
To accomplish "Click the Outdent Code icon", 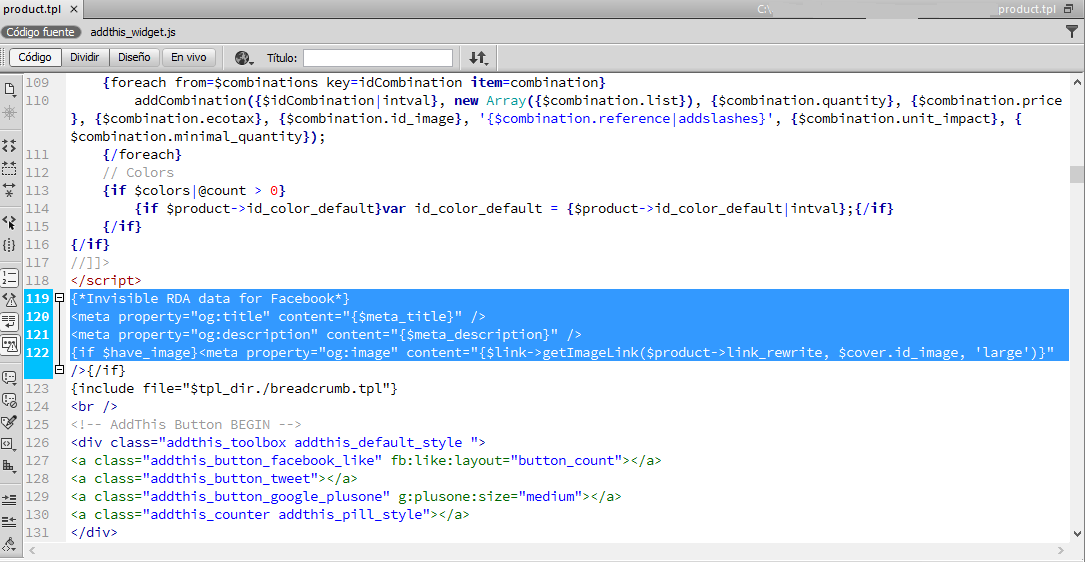I will [x=10, y=520].
